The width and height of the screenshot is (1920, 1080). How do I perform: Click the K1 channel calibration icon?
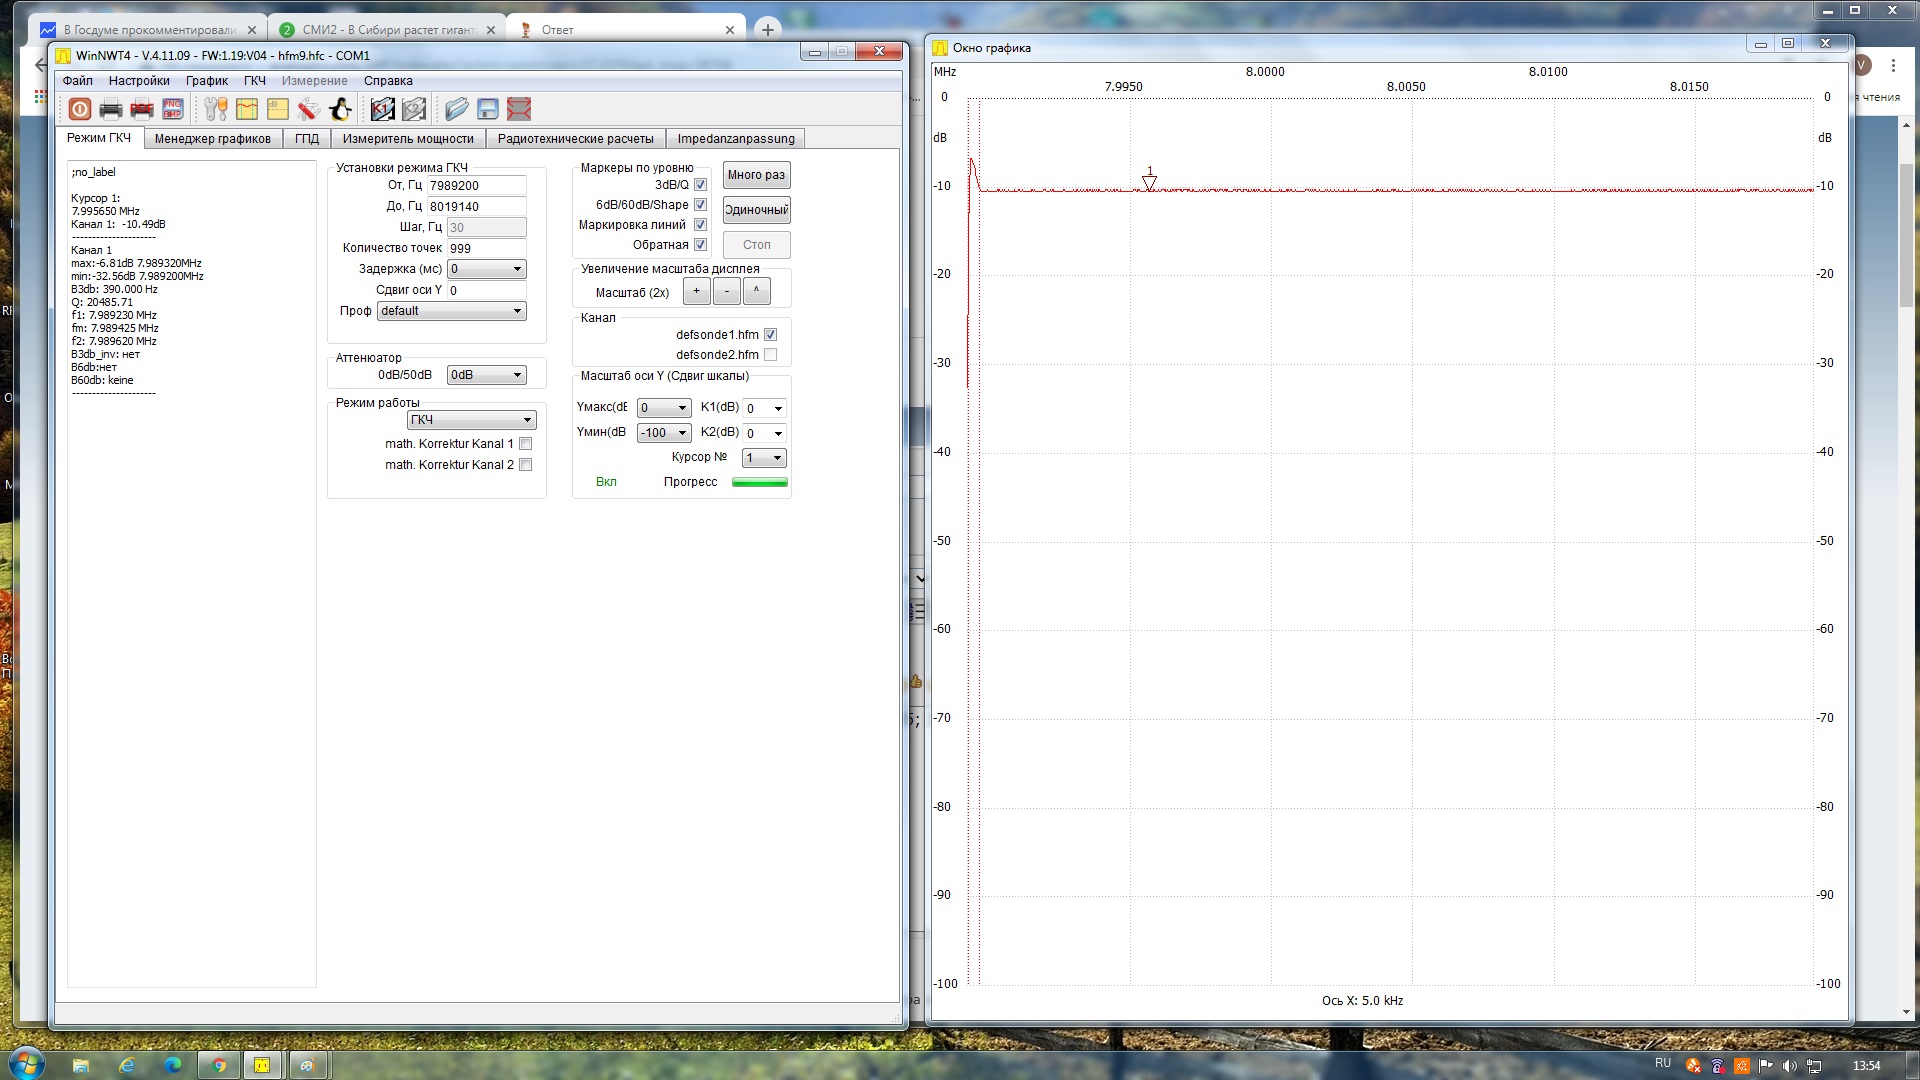point(382,109)
